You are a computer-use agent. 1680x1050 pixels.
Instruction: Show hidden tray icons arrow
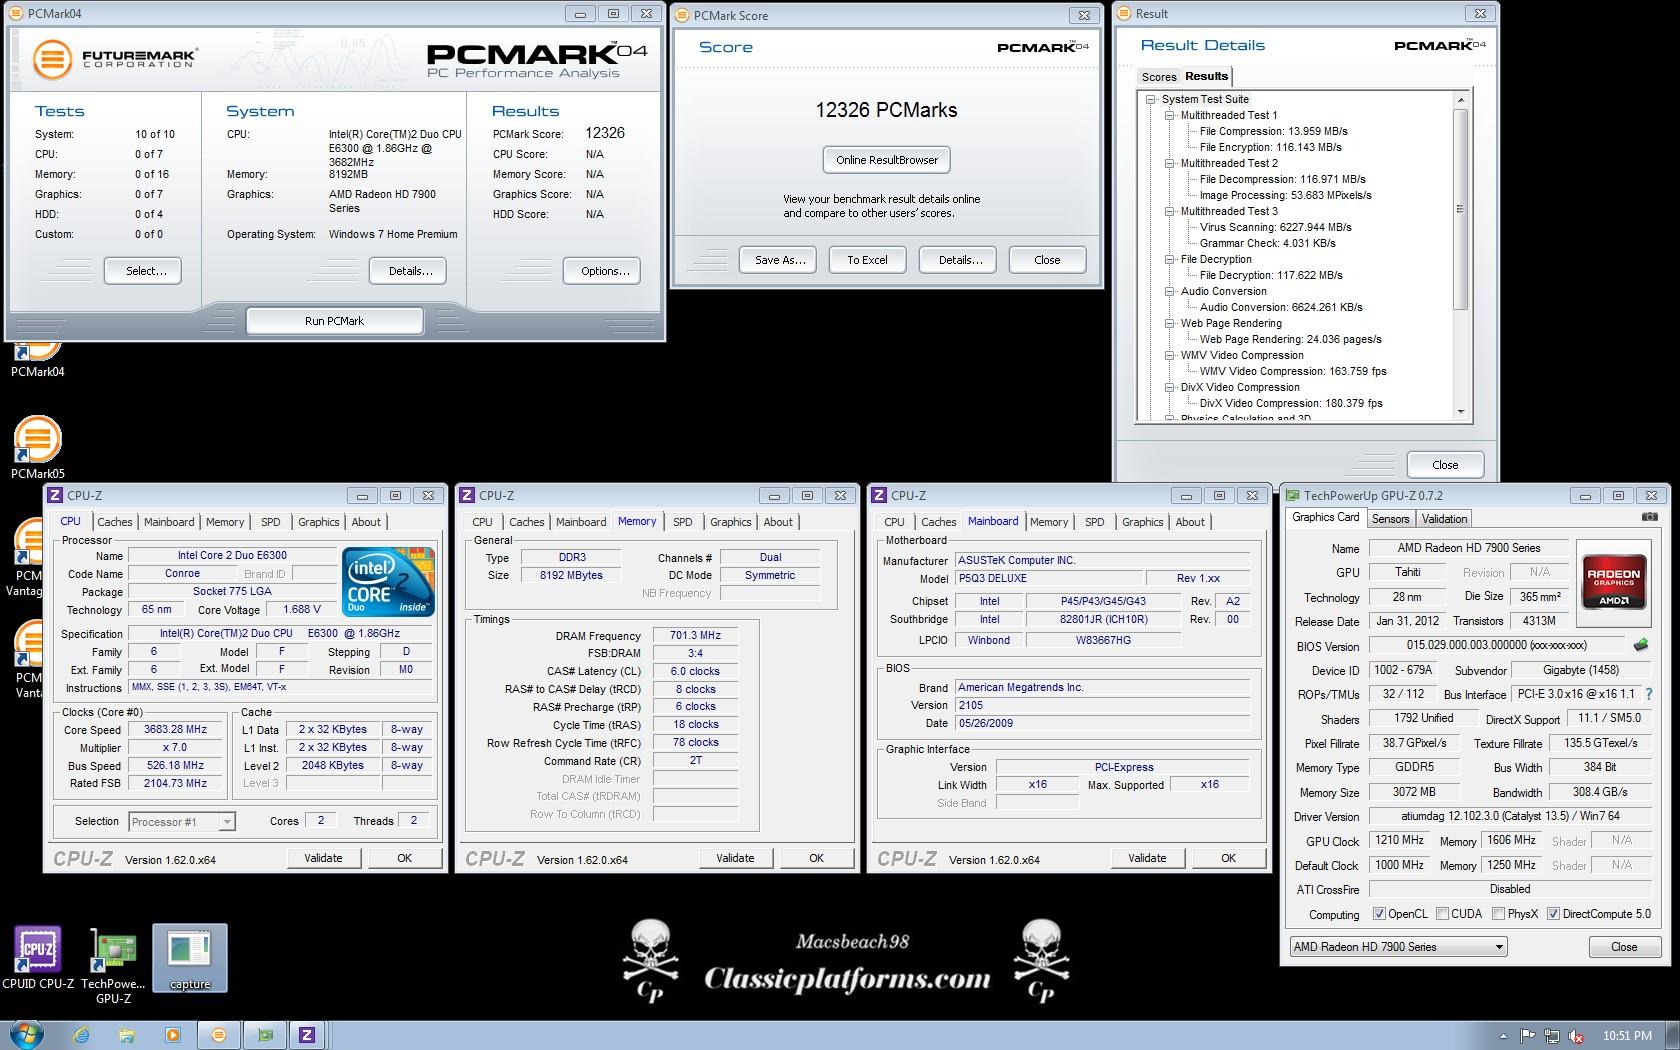(1503, 1036)
